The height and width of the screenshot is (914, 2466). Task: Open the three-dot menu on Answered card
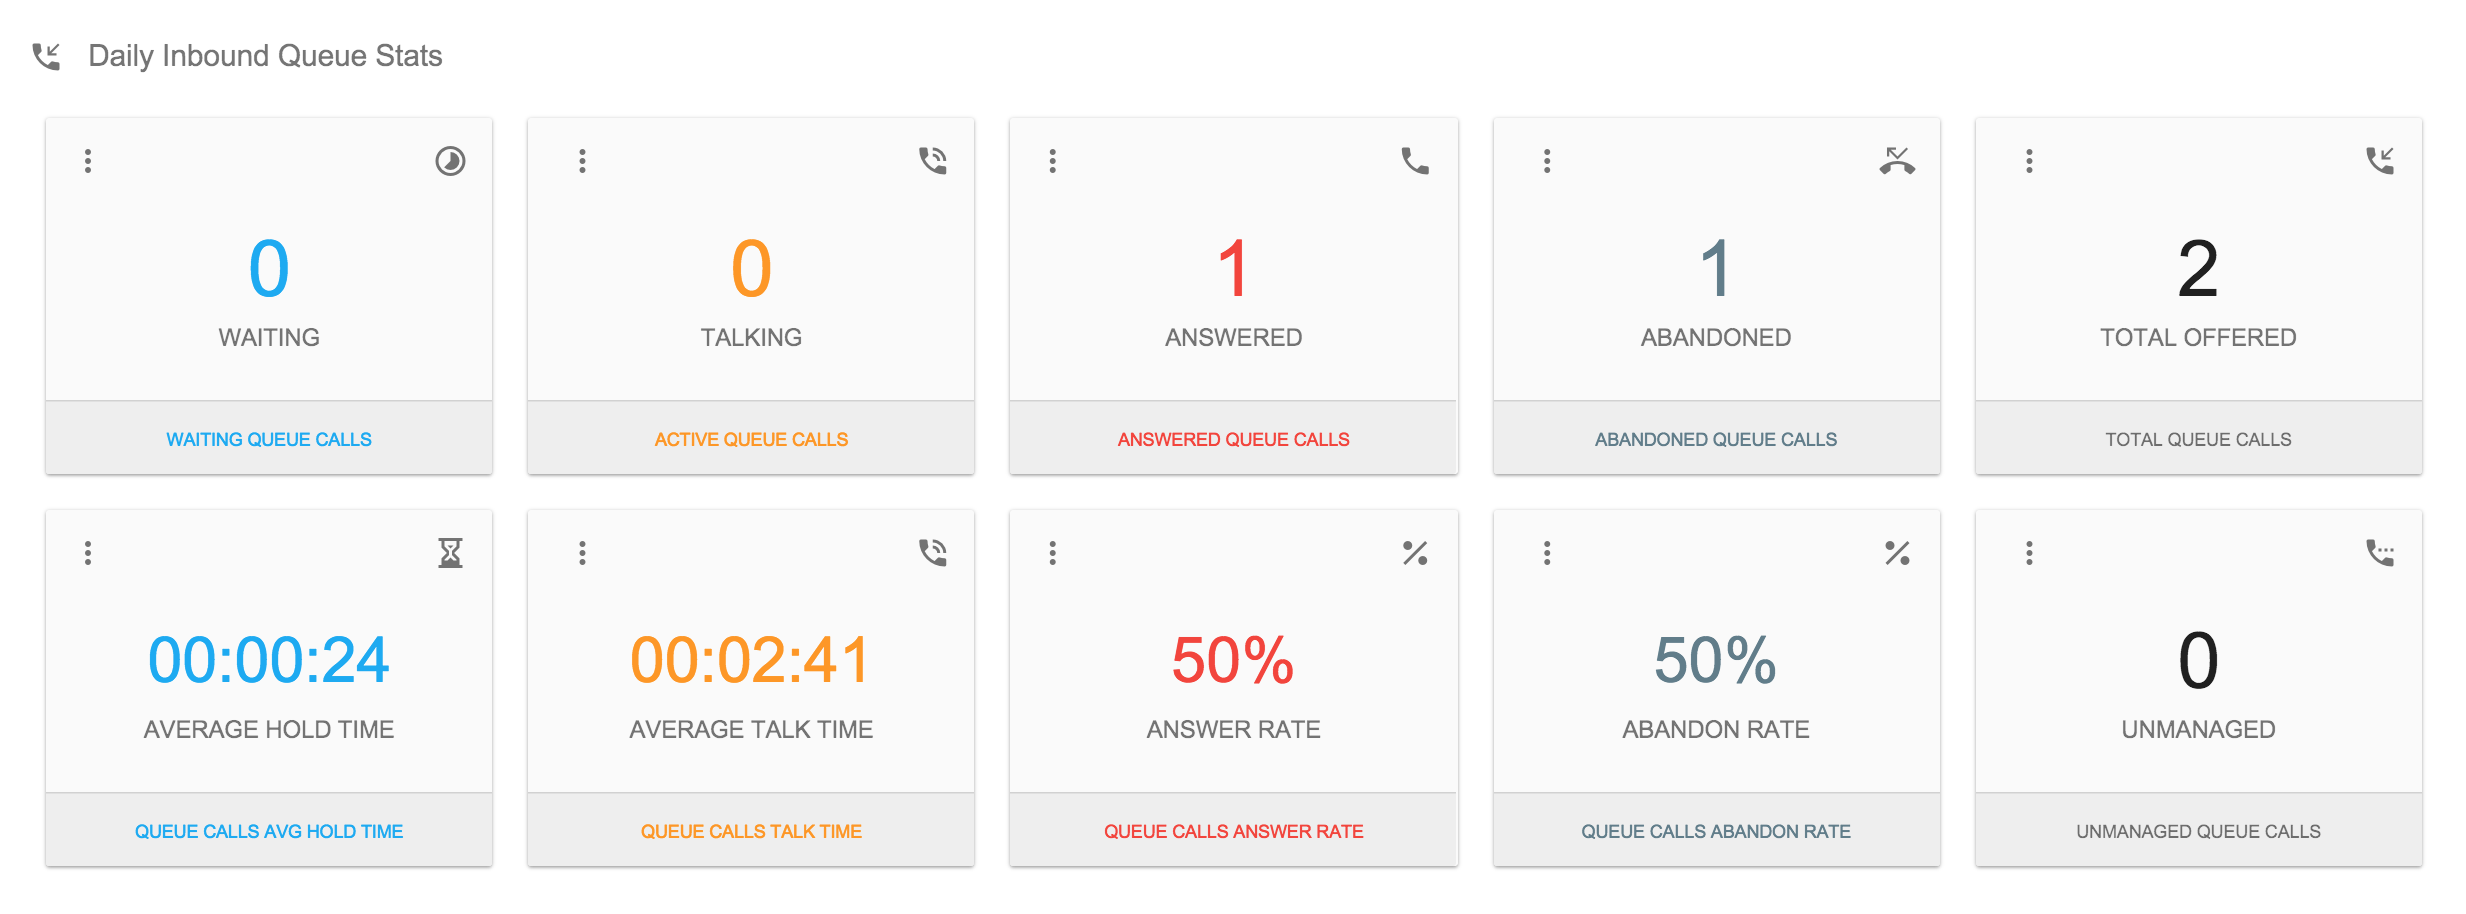[x=1052, y=161]
